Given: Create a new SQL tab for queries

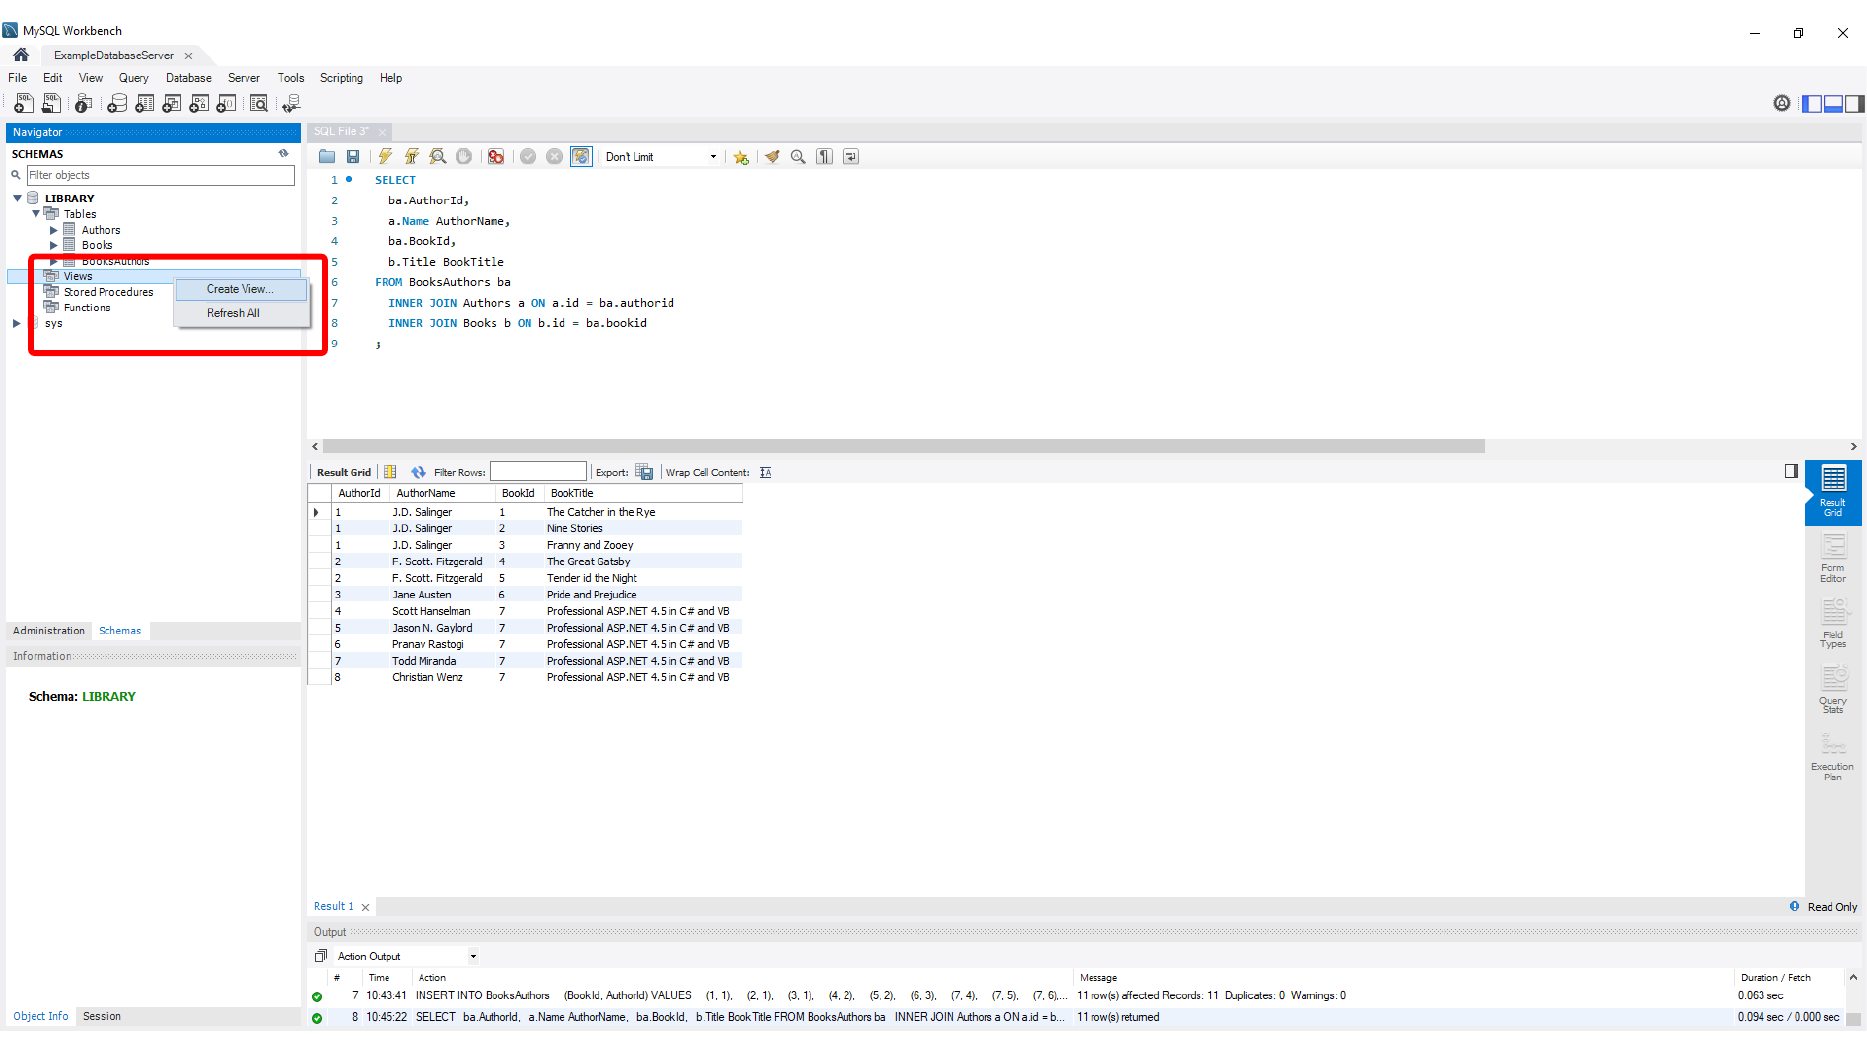Looking at the screenshot, I should point(23,103).
